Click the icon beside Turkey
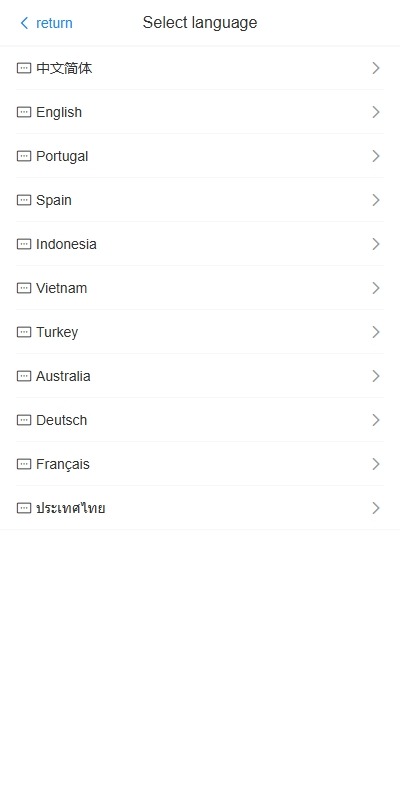 [24, 332]
